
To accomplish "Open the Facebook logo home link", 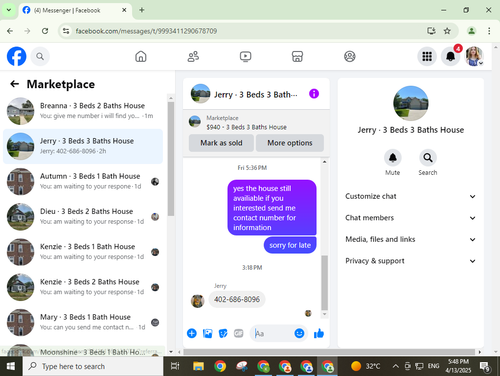I will 16,56.
